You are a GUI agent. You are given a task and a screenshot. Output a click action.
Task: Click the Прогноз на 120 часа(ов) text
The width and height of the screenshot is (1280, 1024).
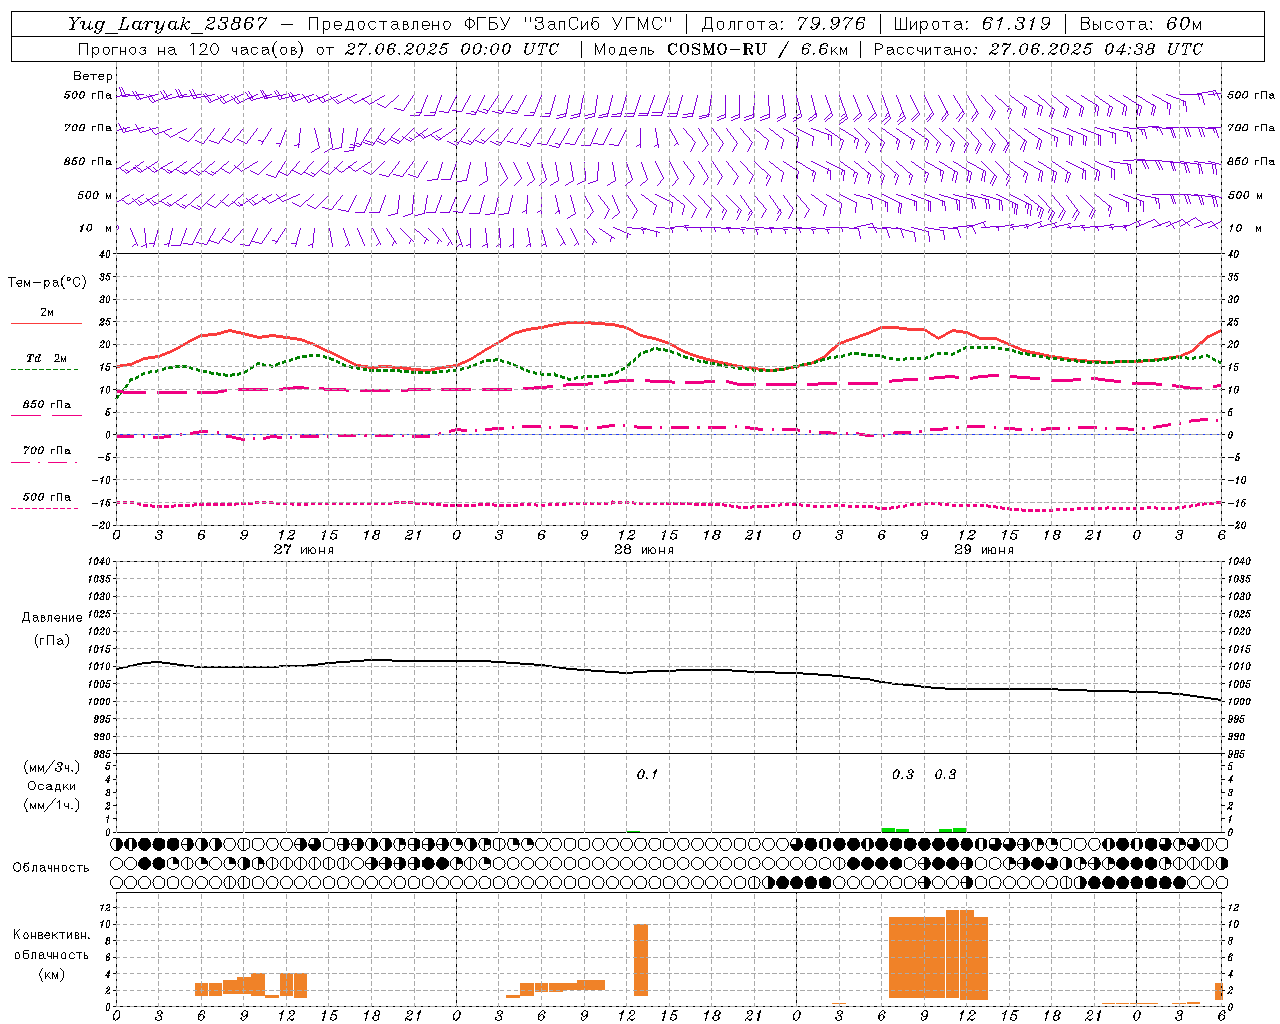pyautogui.click(x=192, y=49)
